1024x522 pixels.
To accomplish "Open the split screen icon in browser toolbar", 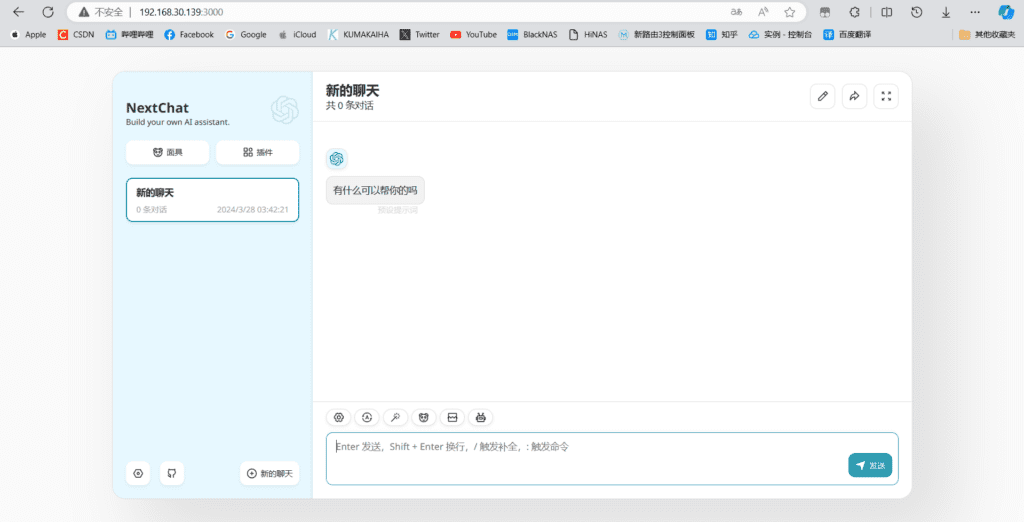I will 887,12.
